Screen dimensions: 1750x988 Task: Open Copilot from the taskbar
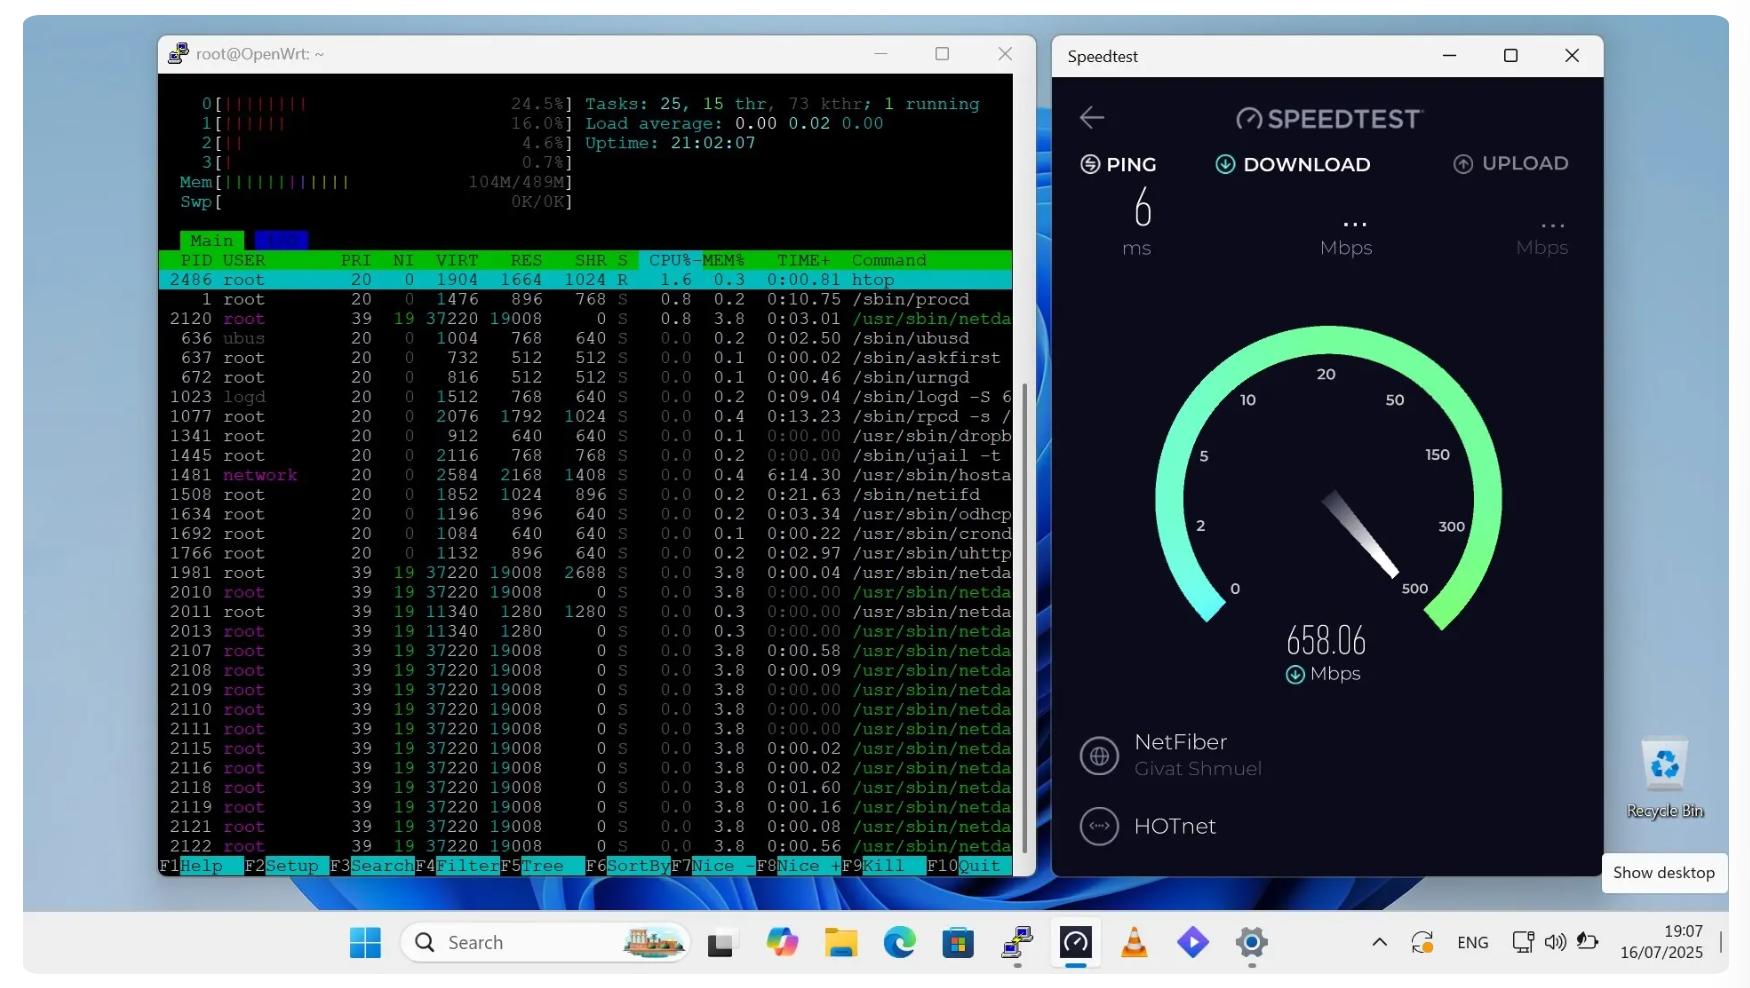[x=783, y=942]
